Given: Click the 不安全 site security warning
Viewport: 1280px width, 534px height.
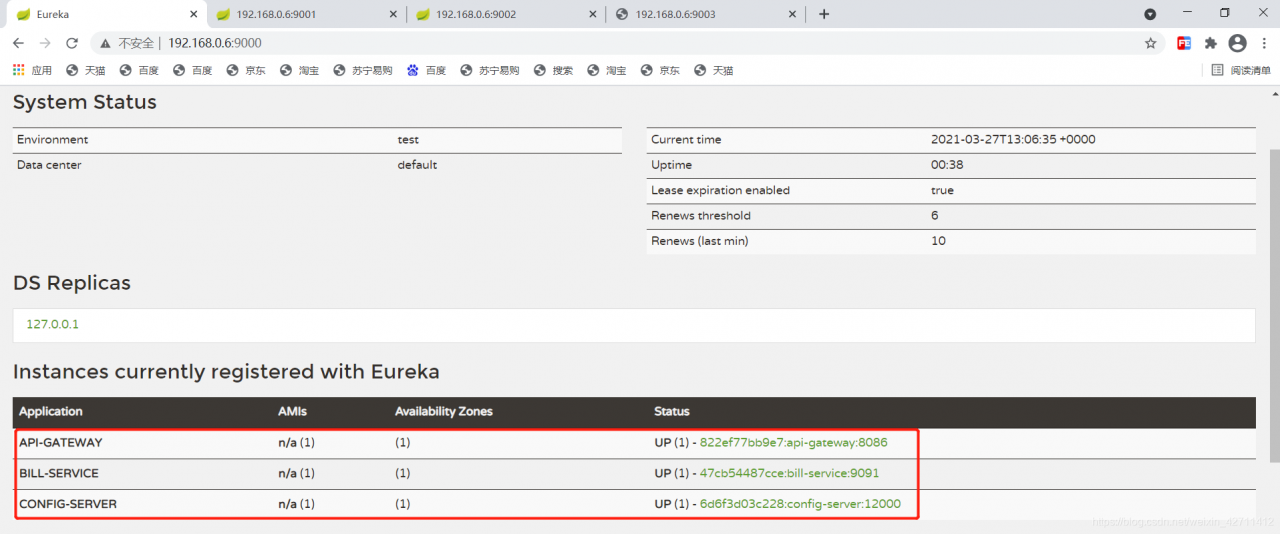Looking at the screenshot, I should pyautogui.click(x=128, y=43).
